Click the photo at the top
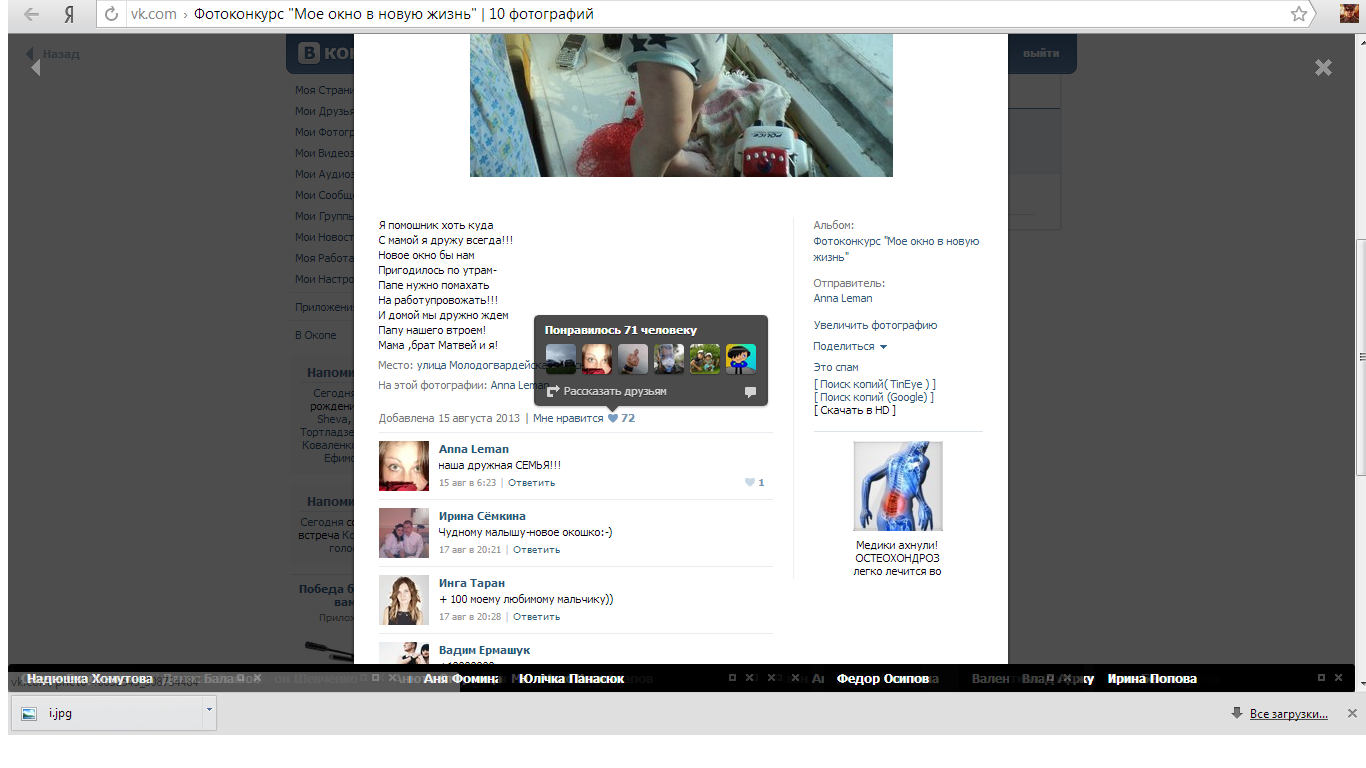Screen dimensions: 1366x768 [x=681, y=105]
